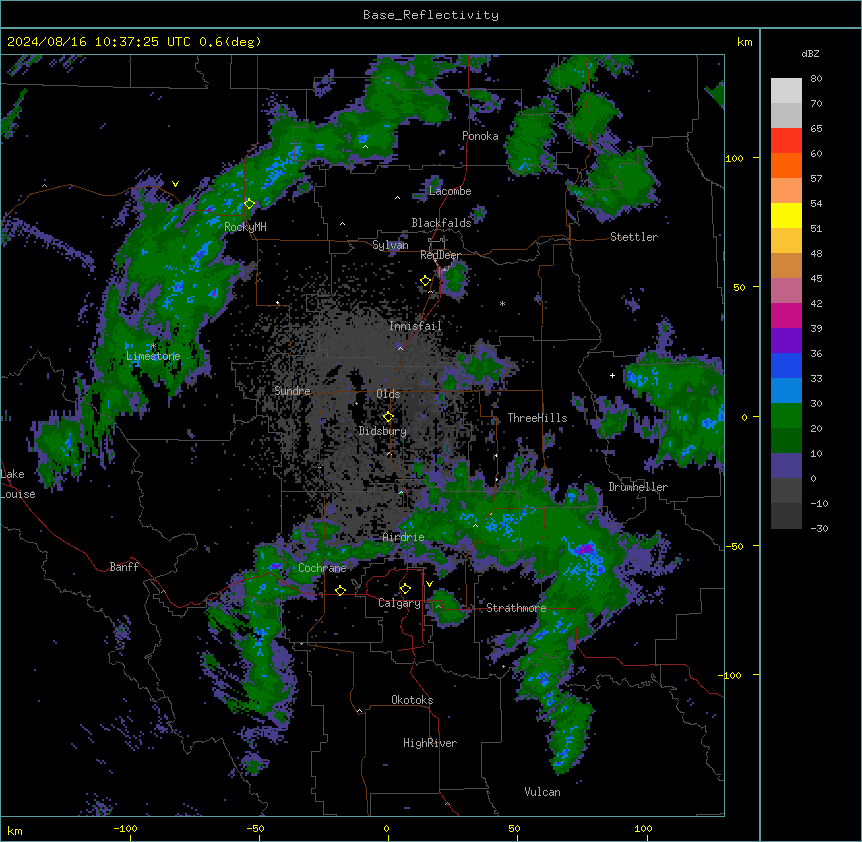Select the Vulcan label

click(543, 792)
